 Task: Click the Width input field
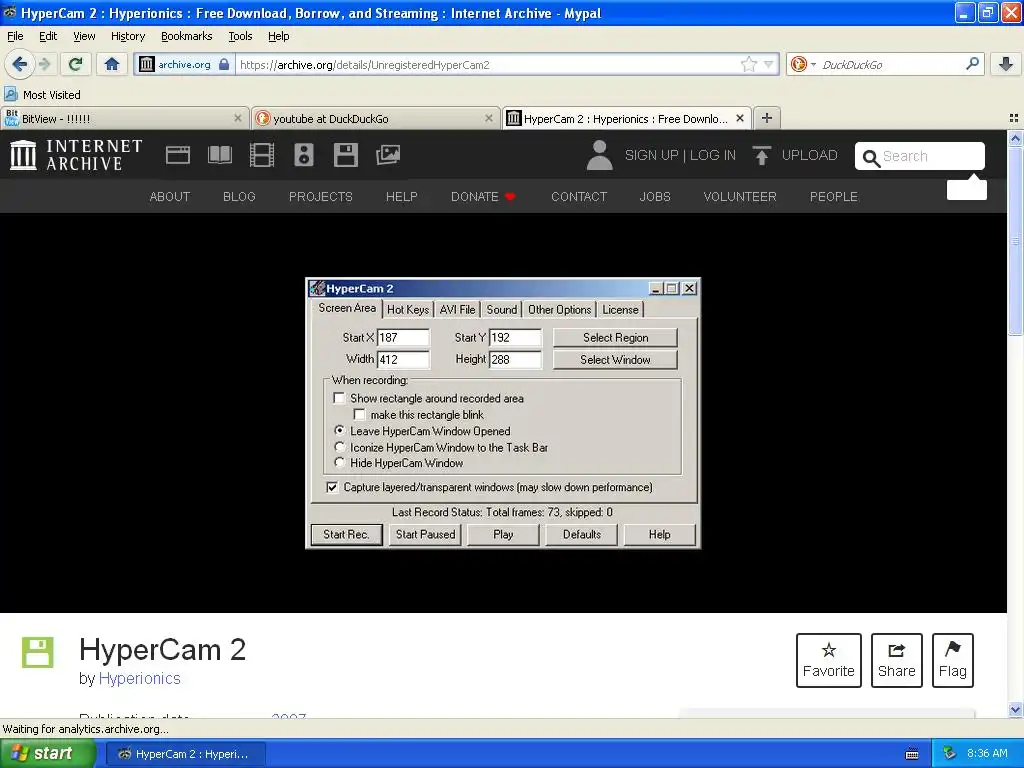pos(403,359)
